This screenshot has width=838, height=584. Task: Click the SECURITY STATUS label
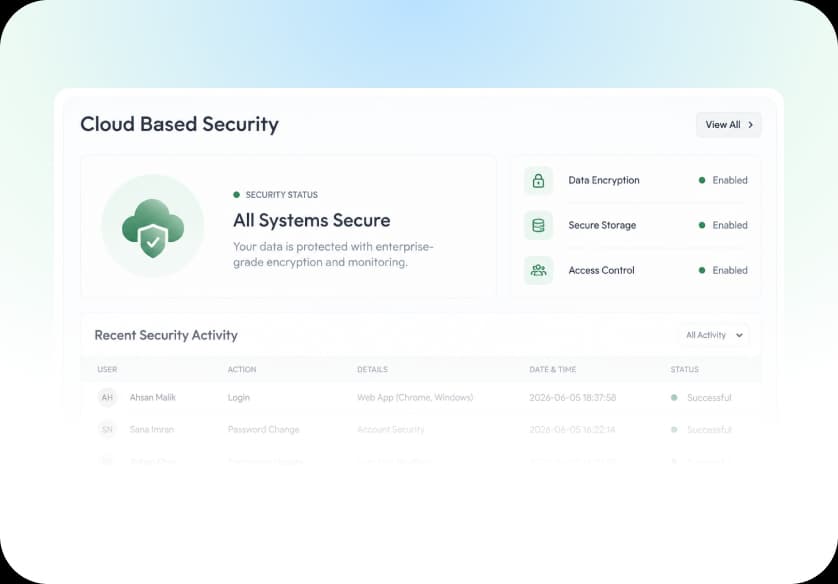pos(282,194)
